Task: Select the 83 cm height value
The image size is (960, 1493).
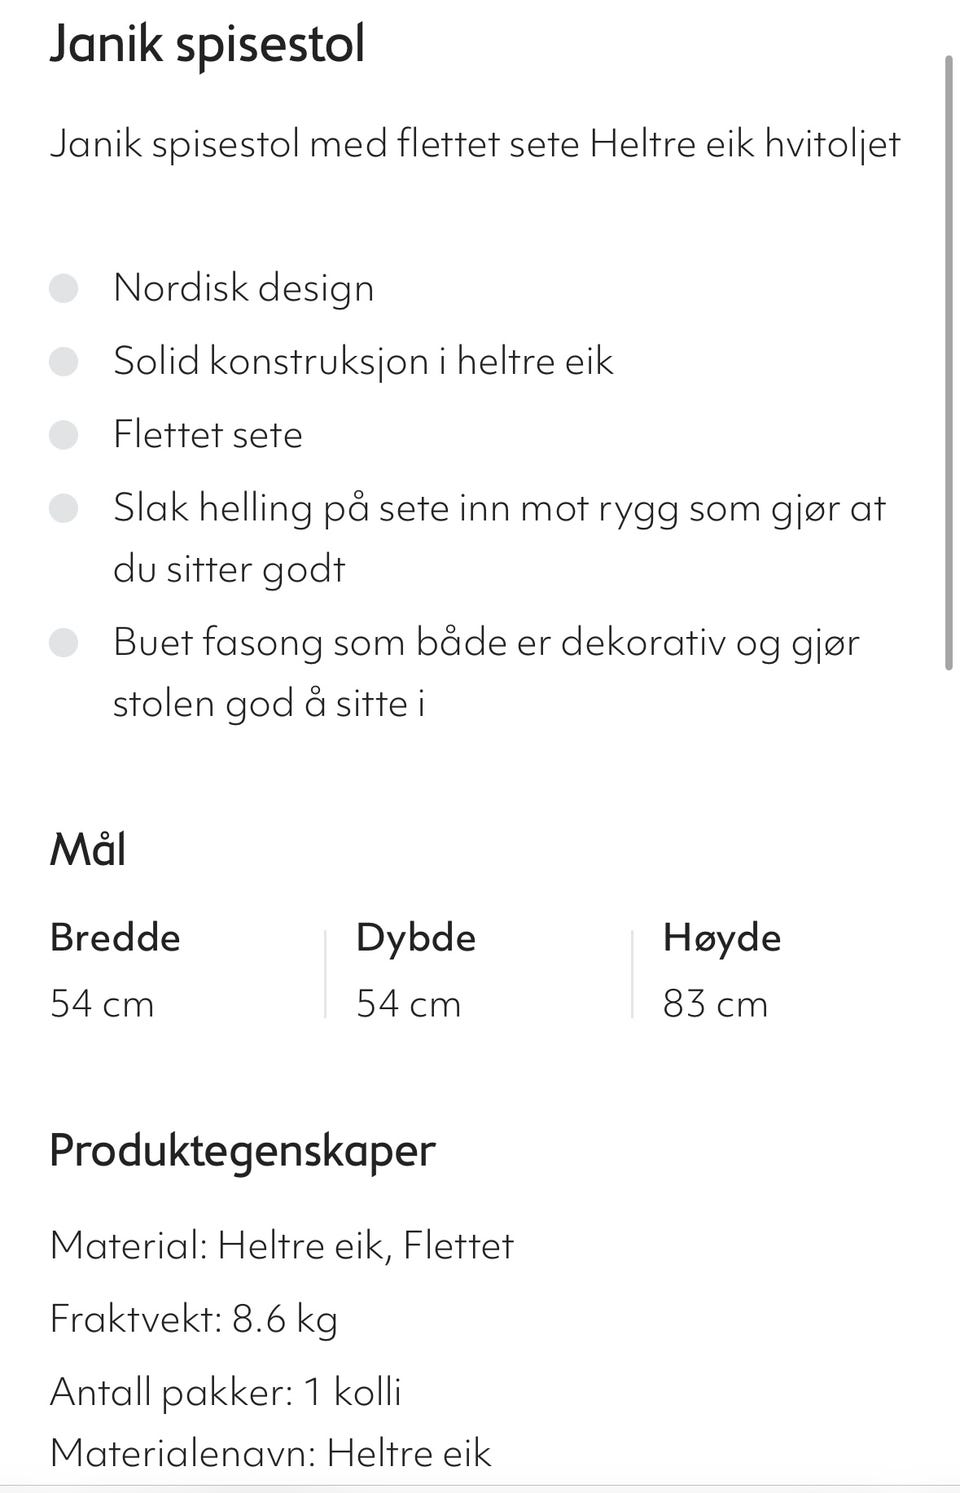Action: 715,1003
